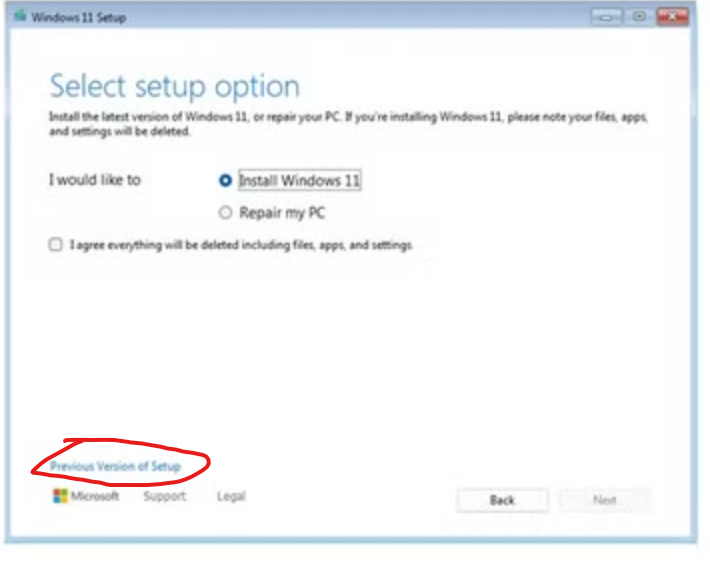Open the Previous Version of Setup link
The image size is (710, 566).
[x=115, y=466]
